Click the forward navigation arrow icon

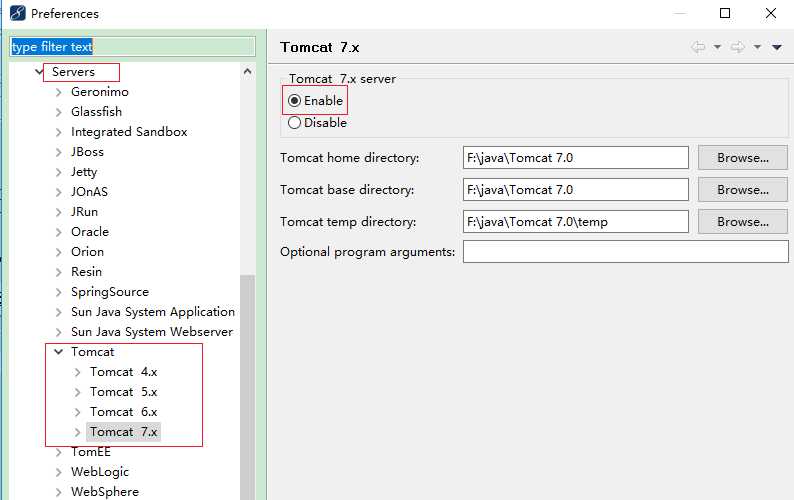738,47
